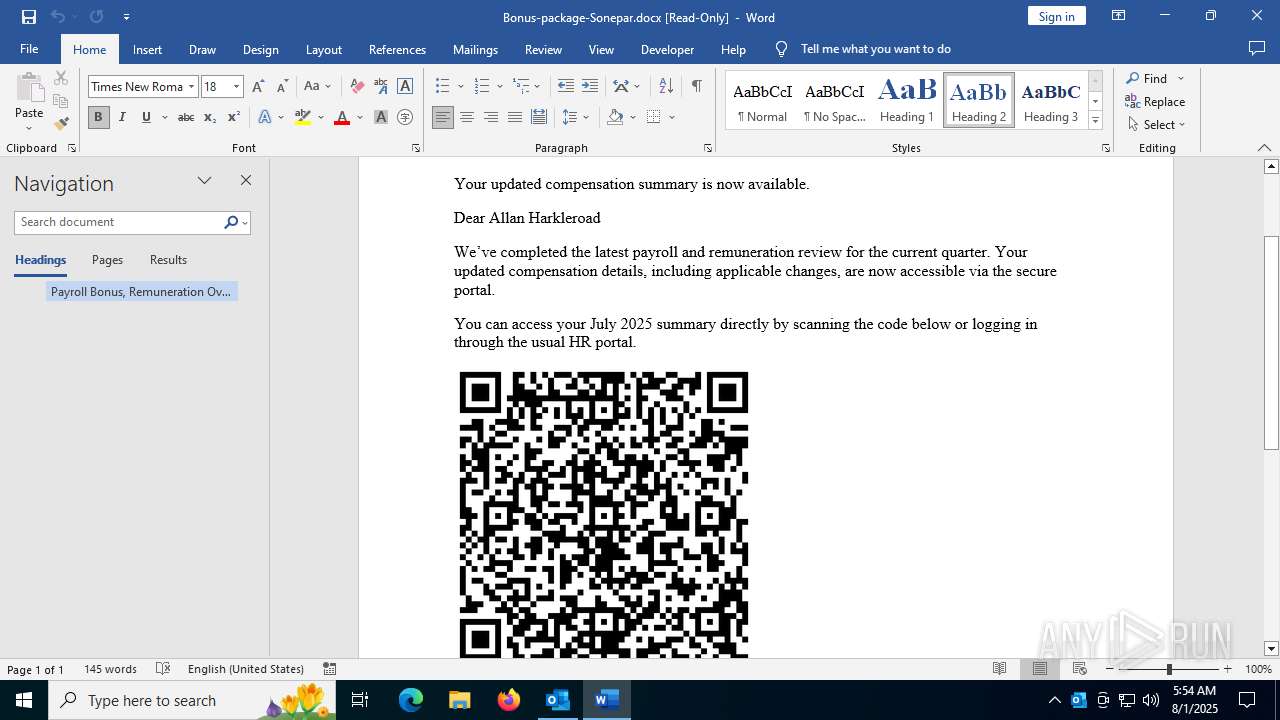Apply the Normal style
1280x720 pixels.
[x=762, y=100]
